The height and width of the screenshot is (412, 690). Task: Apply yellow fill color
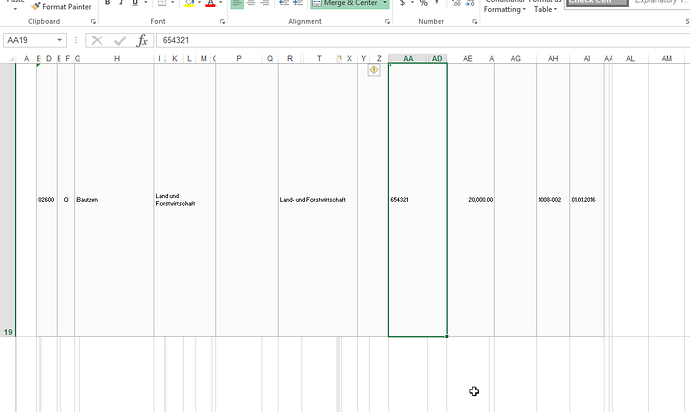click(x=189, y=3)
